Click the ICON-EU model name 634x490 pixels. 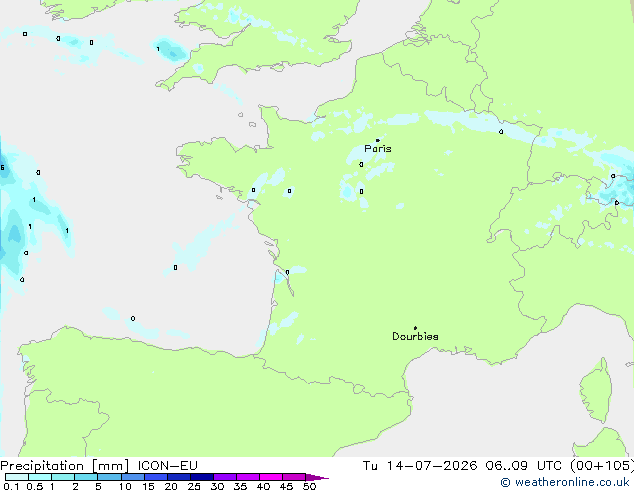[x=167, y=466]
